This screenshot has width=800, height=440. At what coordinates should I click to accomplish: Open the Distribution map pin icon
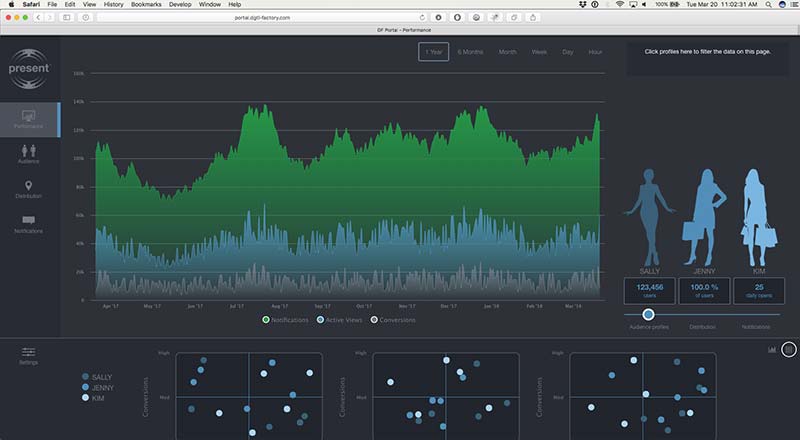[29, 186]
